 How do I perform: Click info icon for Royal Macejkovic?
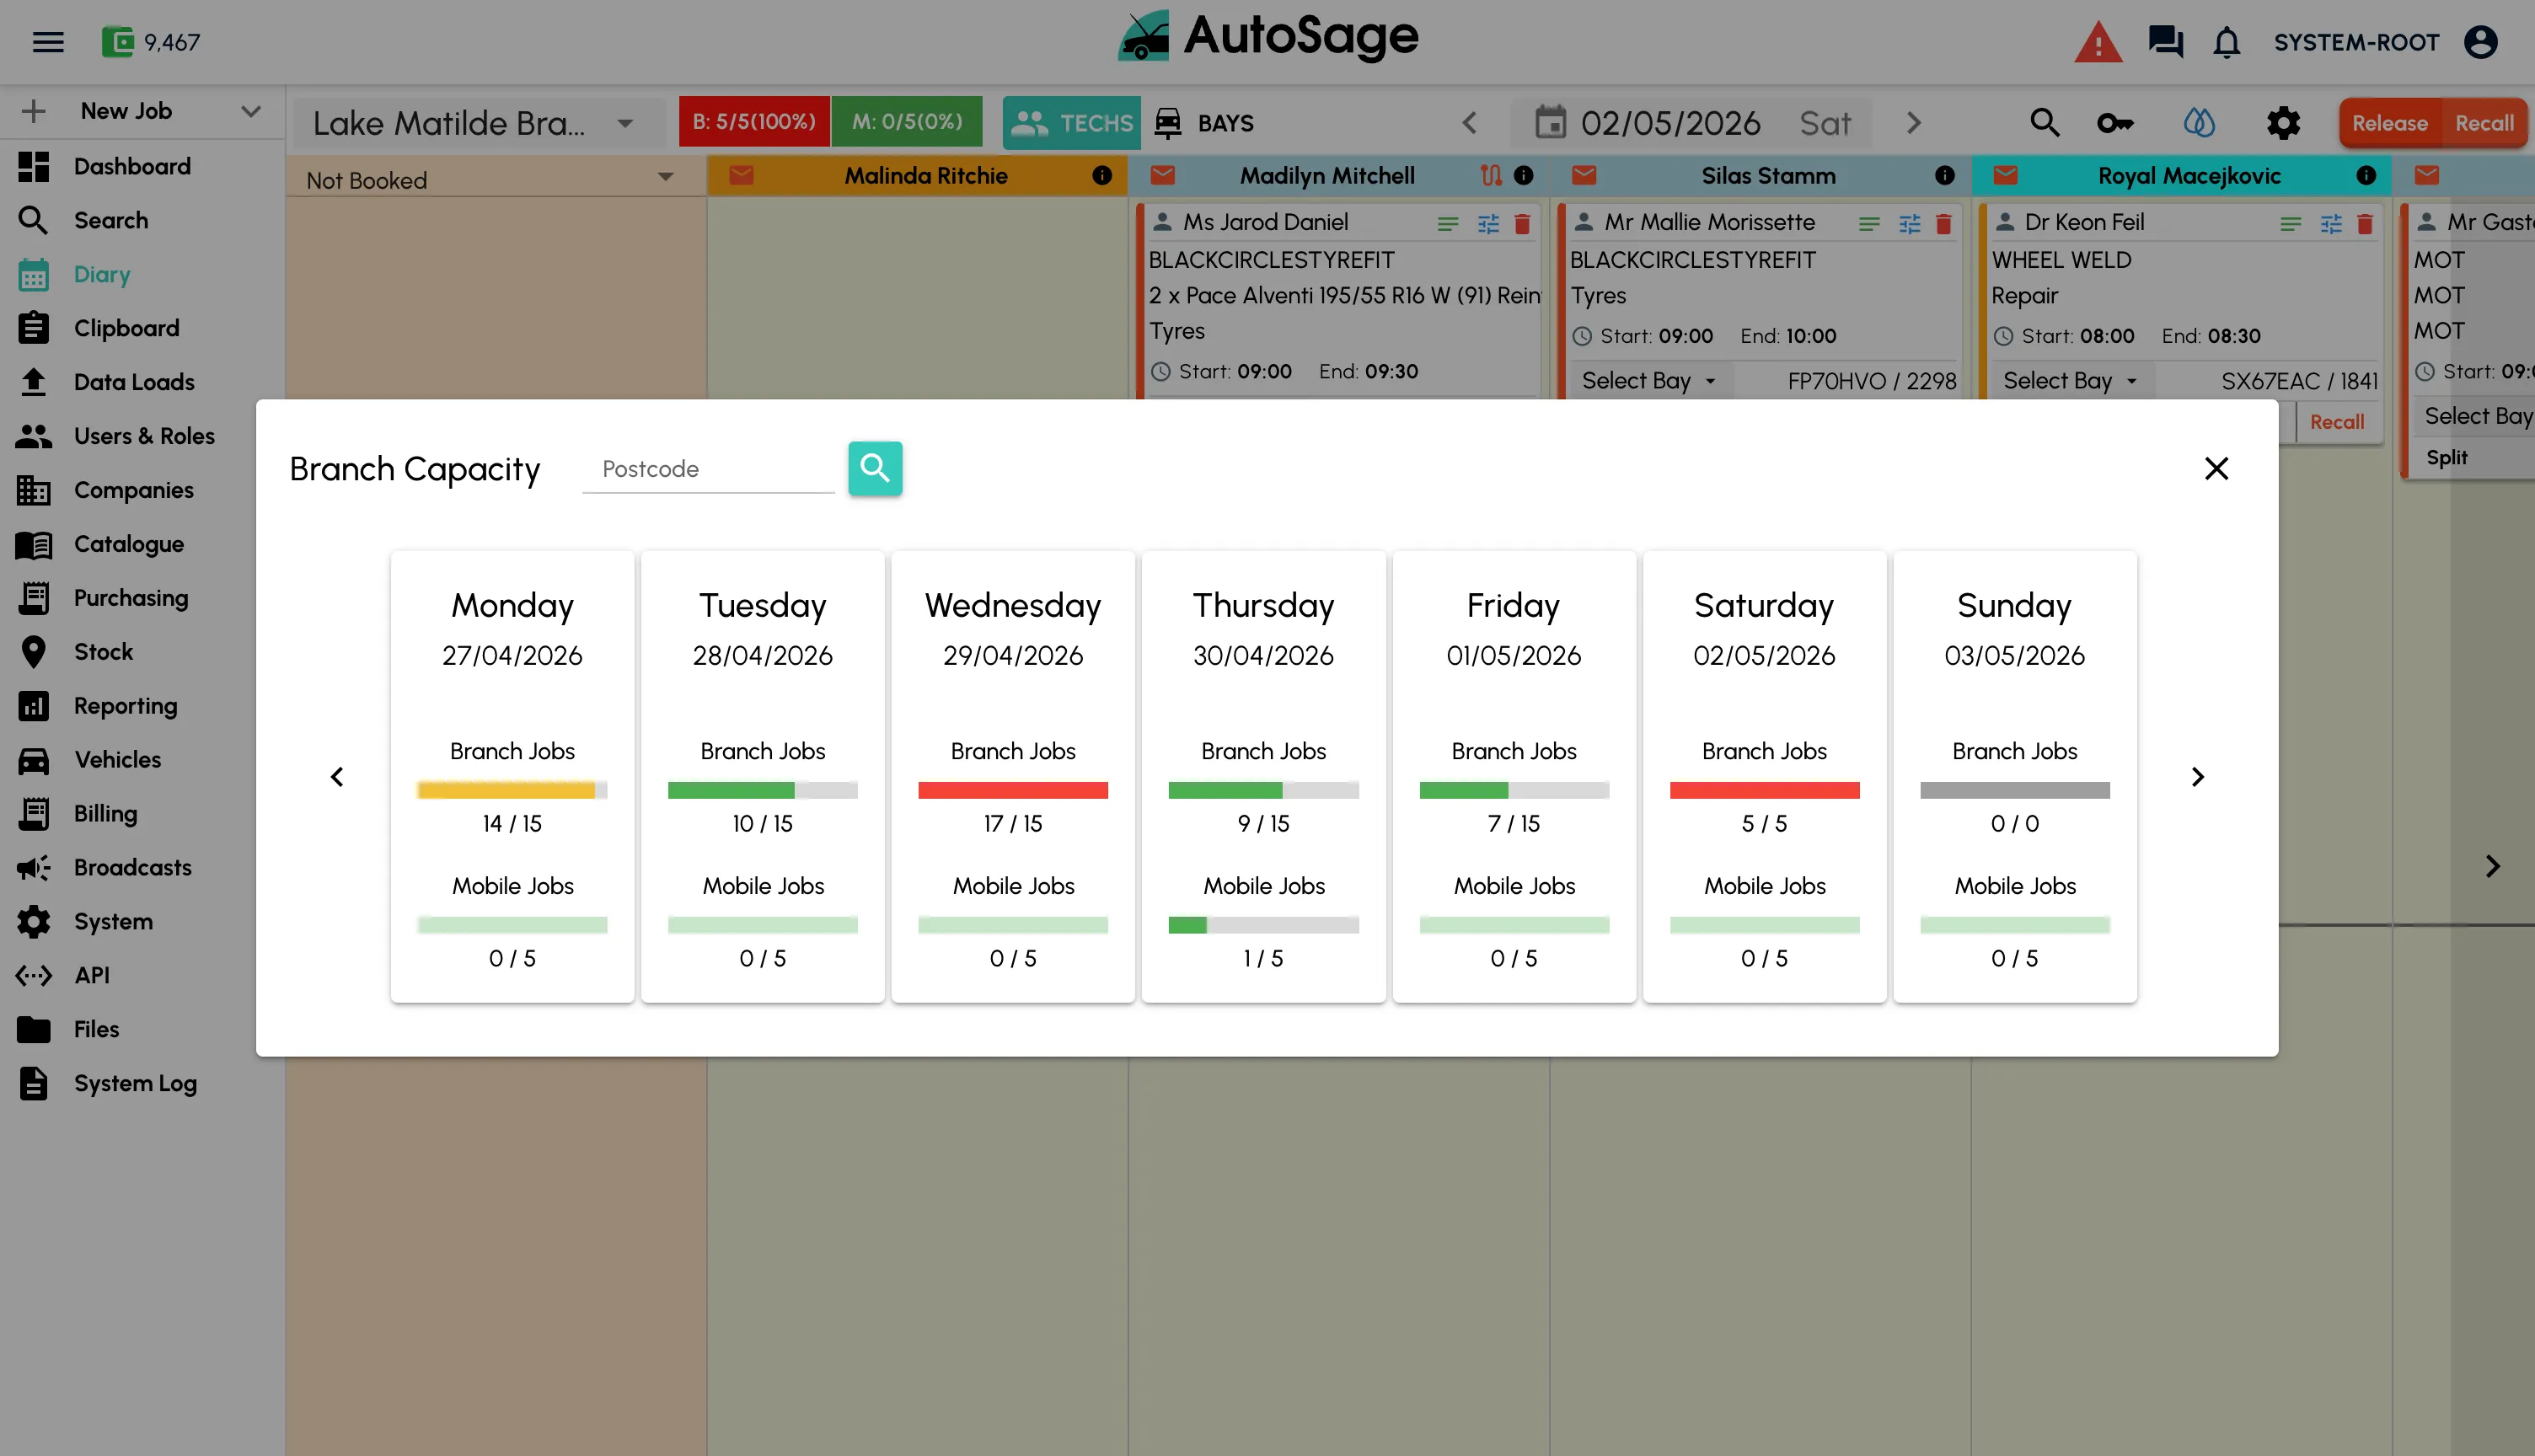(2366, 176)
